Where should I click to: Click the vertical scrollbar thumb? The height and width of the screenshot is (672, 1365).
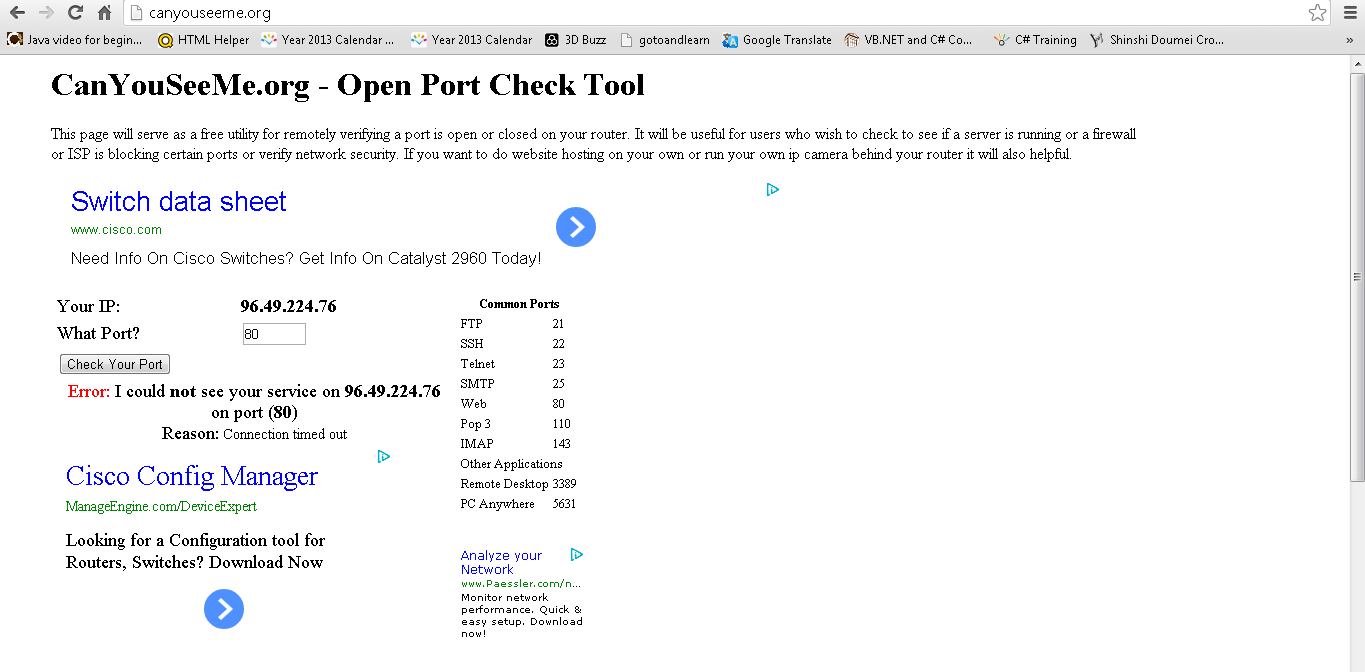point(1357,279)
